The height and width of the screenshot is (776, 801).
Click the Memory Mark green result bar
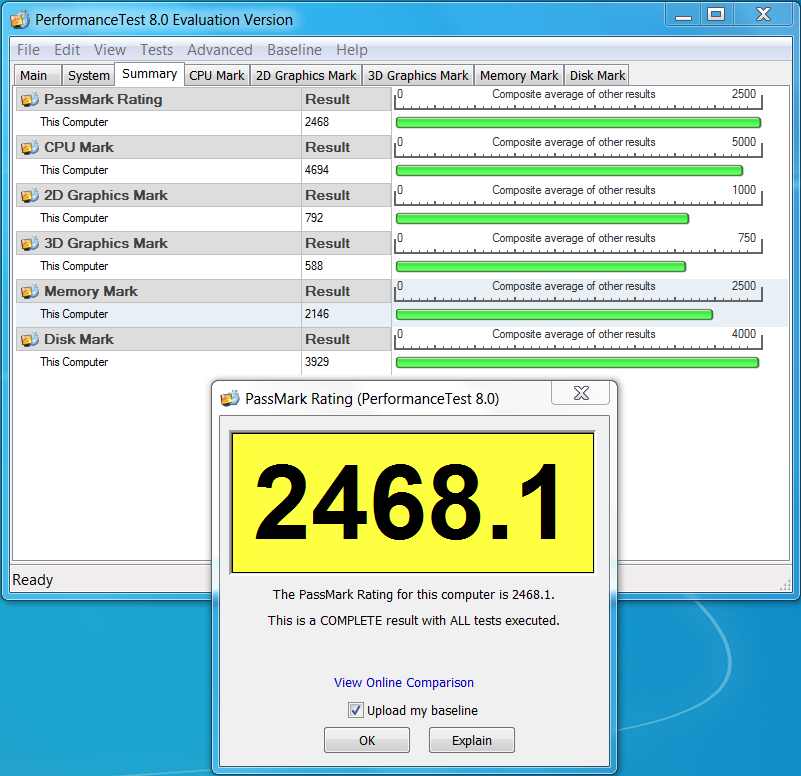point(554,315)
